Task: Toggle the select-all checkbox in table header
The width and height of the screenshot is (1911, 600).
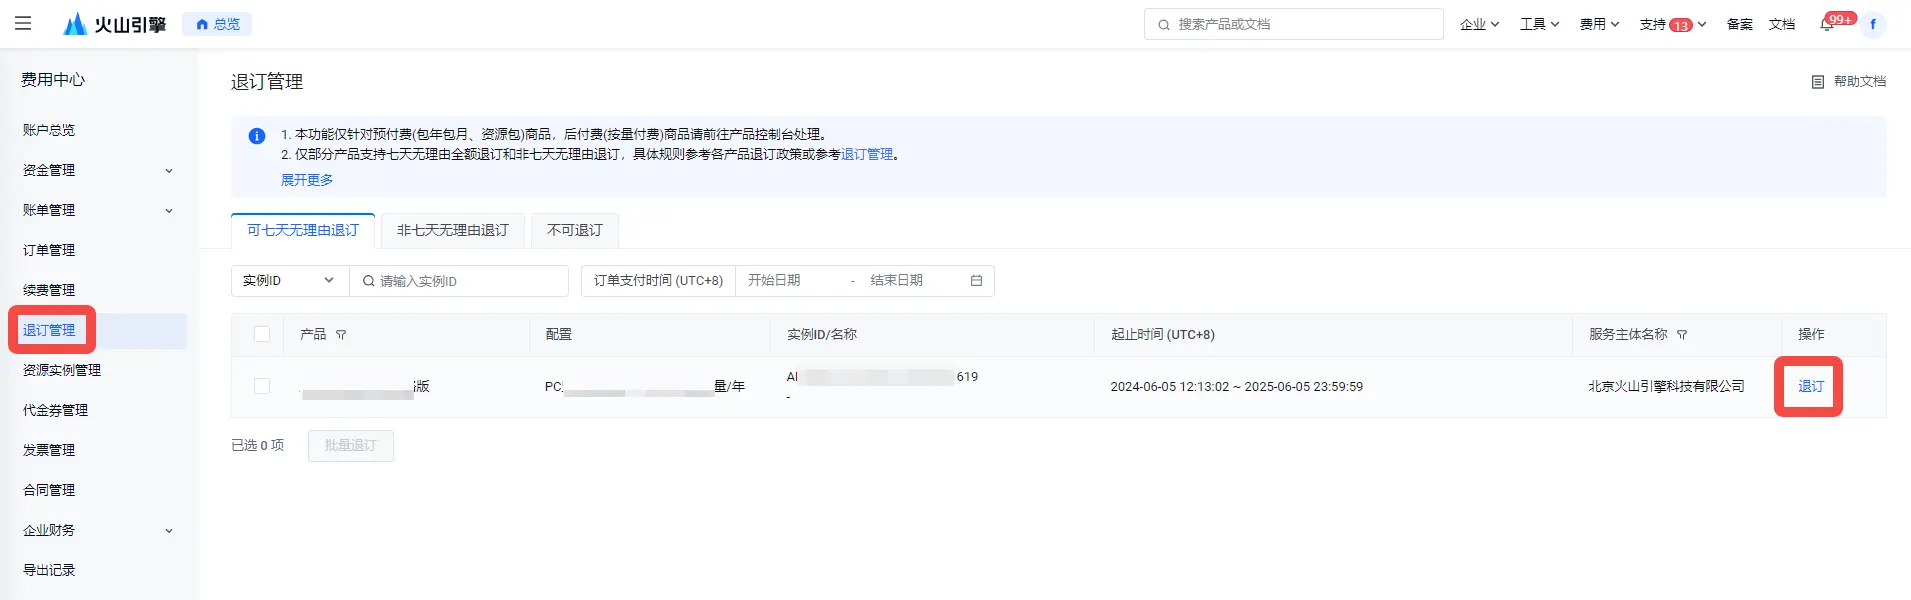Action: coord(262,334)
